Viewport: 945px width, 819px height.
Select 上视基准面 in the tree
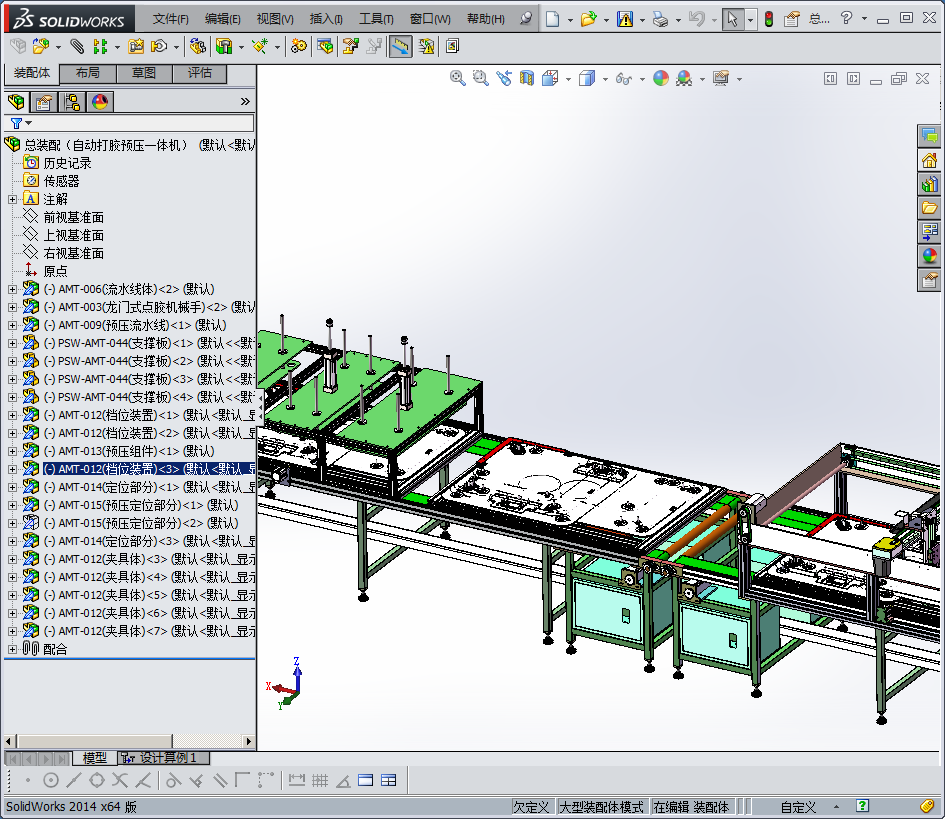coord(74,235)
